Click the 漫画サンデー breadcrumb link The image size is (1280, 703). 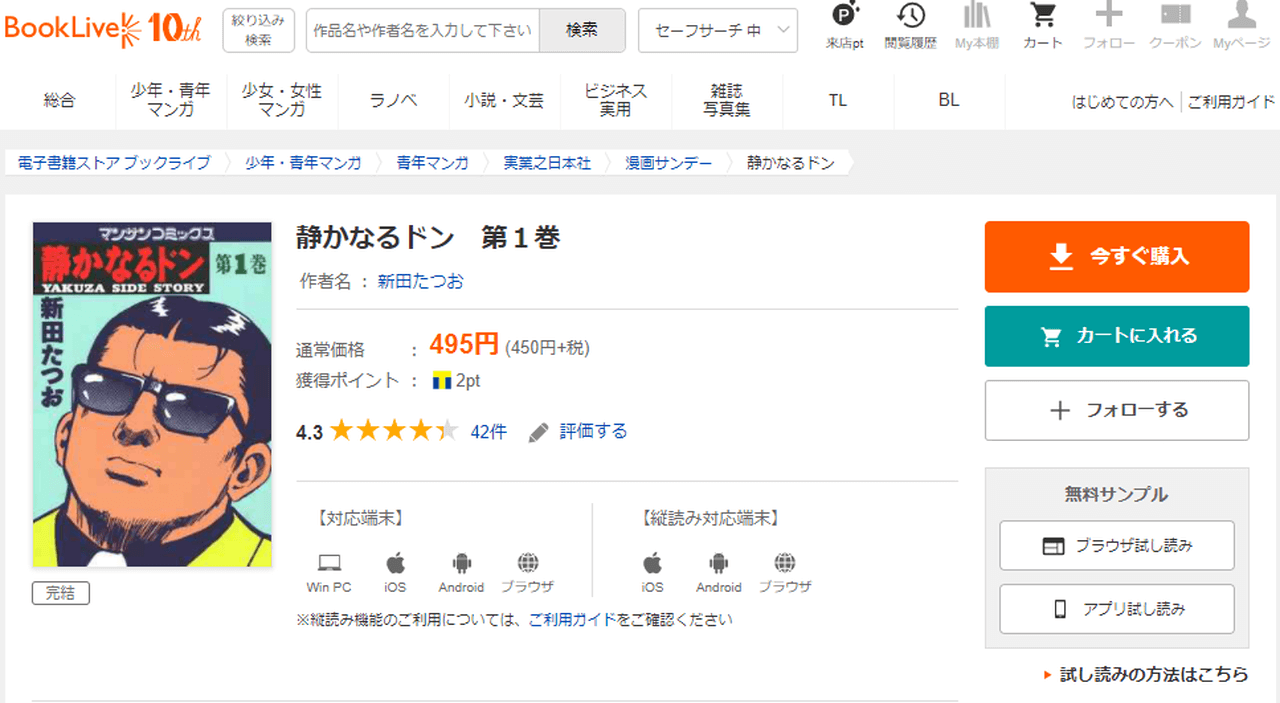[x=669, y=162]
